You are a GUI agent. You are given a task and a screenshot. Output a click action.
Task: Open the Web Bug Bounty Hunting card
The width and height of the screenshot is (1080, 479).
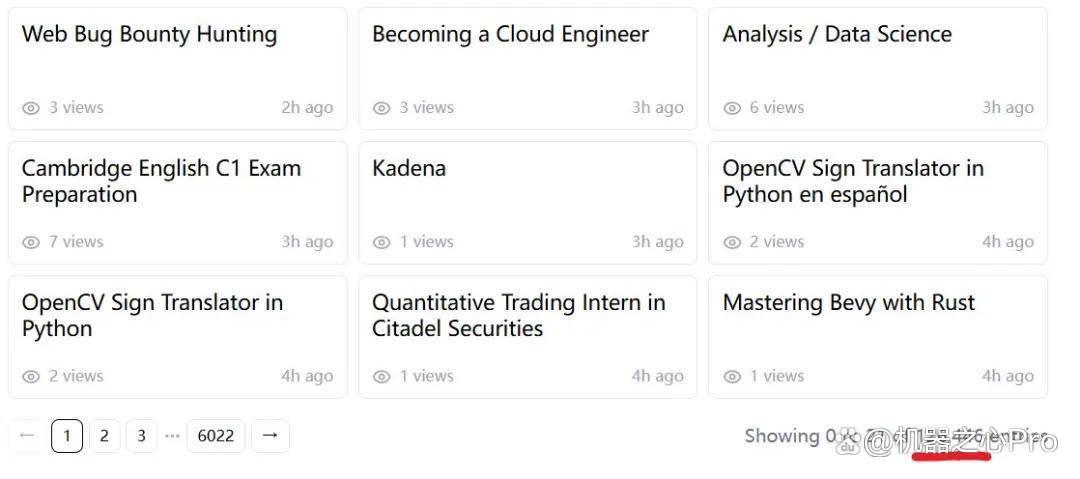coord(178,68)
